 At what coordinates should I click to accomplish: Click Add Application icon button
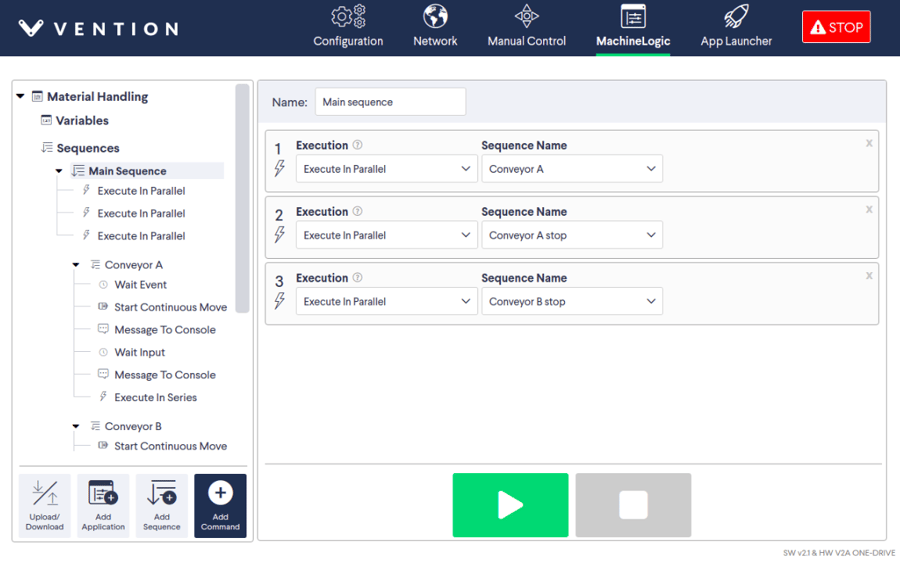coord(103,506)
